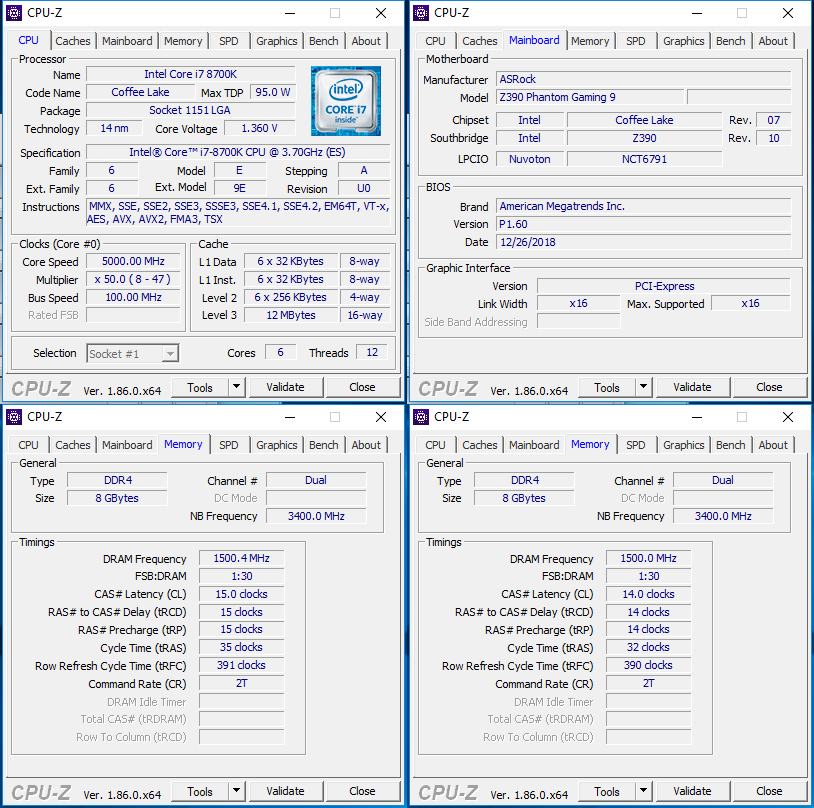
Task: Click Core Voltage value 1.360 V
Action: click(x=260, y=128)
